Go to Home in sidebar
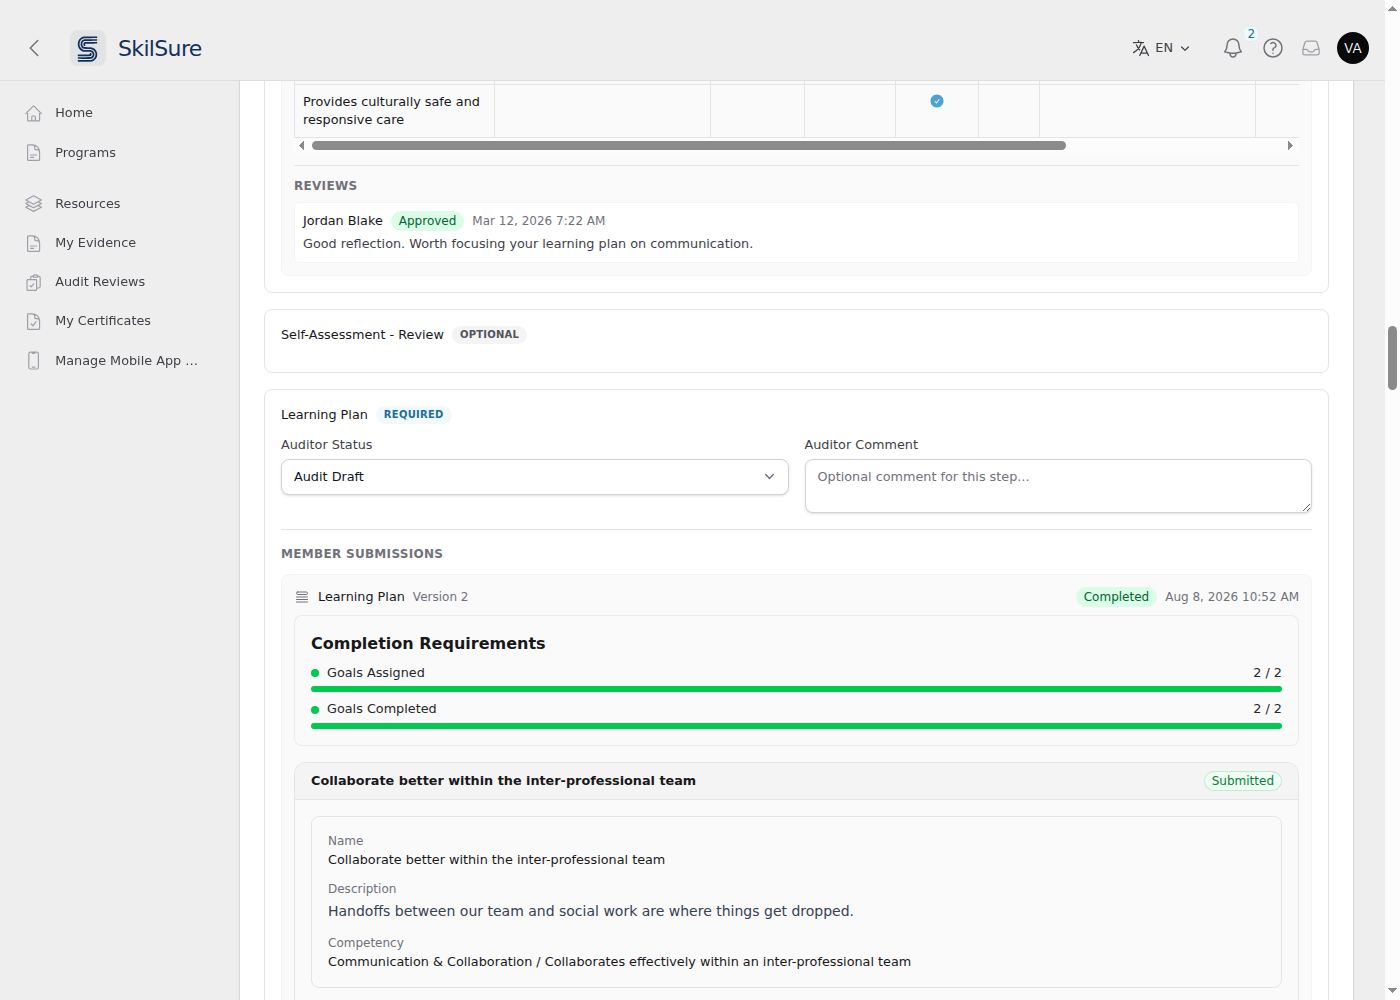The width and height of the screenshot is (1400, 1000). (74, 113)
